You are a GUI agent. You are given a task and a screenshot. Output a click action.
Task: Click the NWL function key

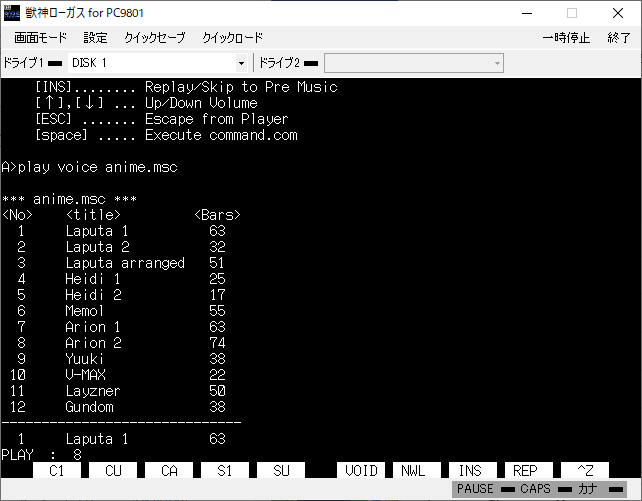pos(417,470)
